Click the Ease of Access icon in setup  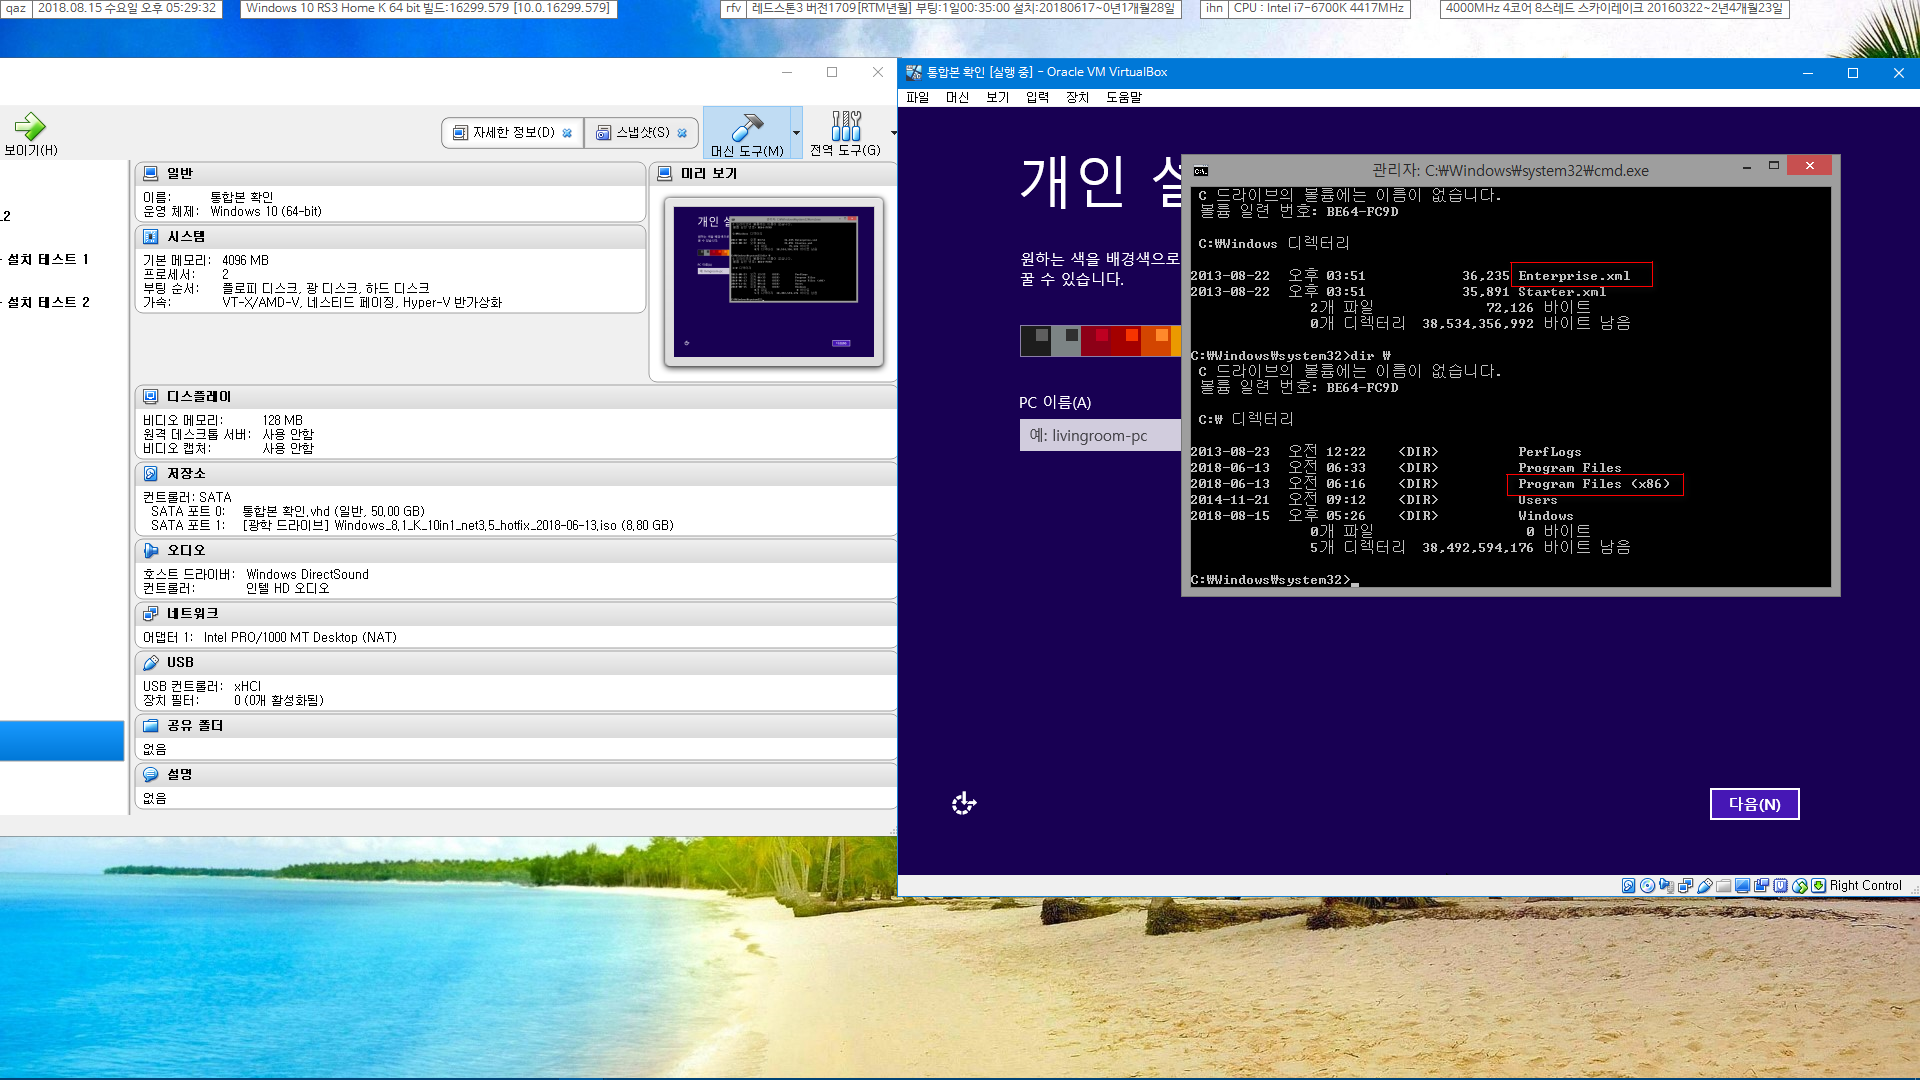(964, 803)
